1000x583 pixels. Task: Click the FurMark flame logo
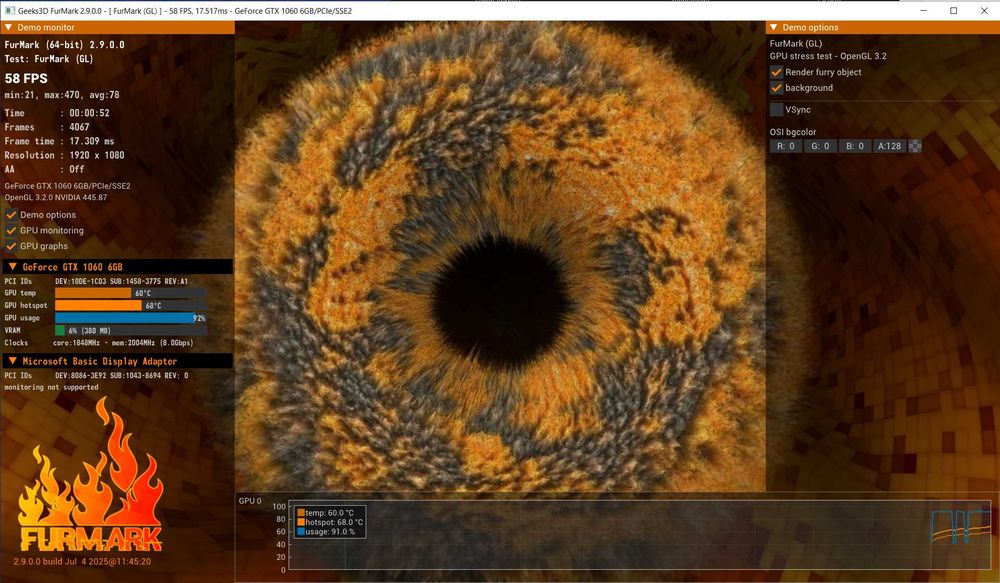pyautogui.click(x=91, y=475)
